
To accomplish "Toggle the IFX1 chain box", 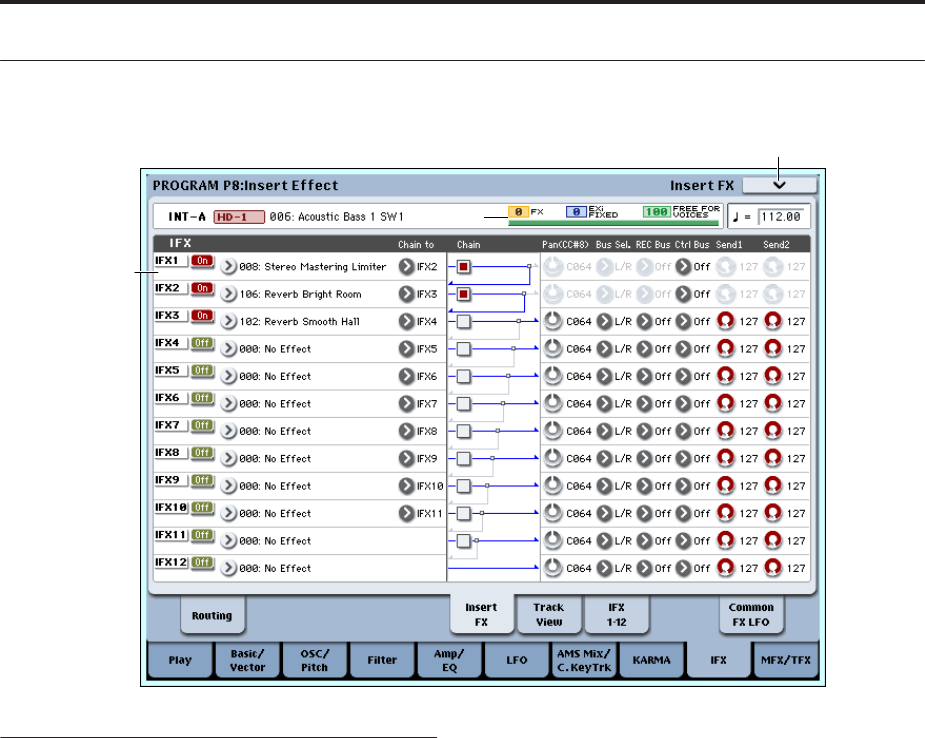I will click(x=463, y=267).
